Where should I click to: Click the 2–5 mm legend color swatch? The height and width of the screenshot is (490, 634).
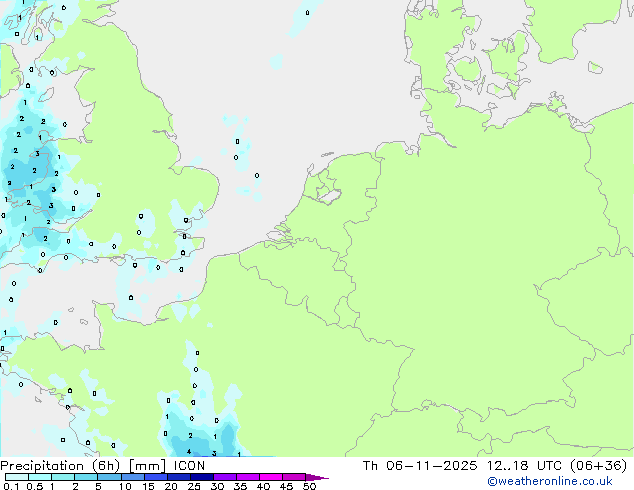tap(86, 477)
